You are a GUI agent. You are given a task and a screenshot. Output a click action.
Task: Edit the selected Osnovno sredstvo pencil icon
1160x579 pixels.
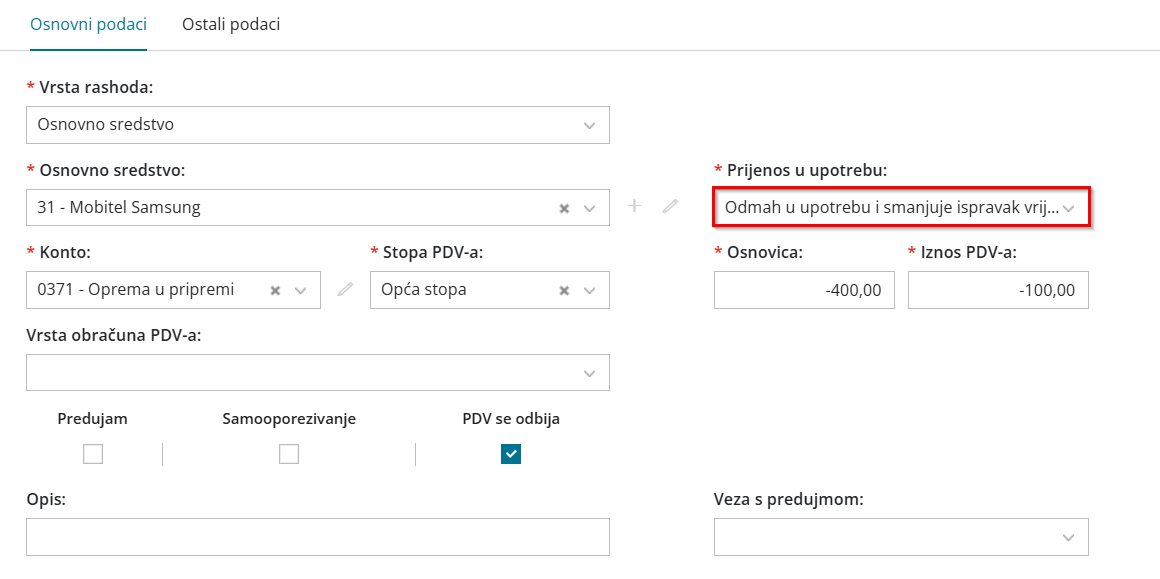pos(670,206)
